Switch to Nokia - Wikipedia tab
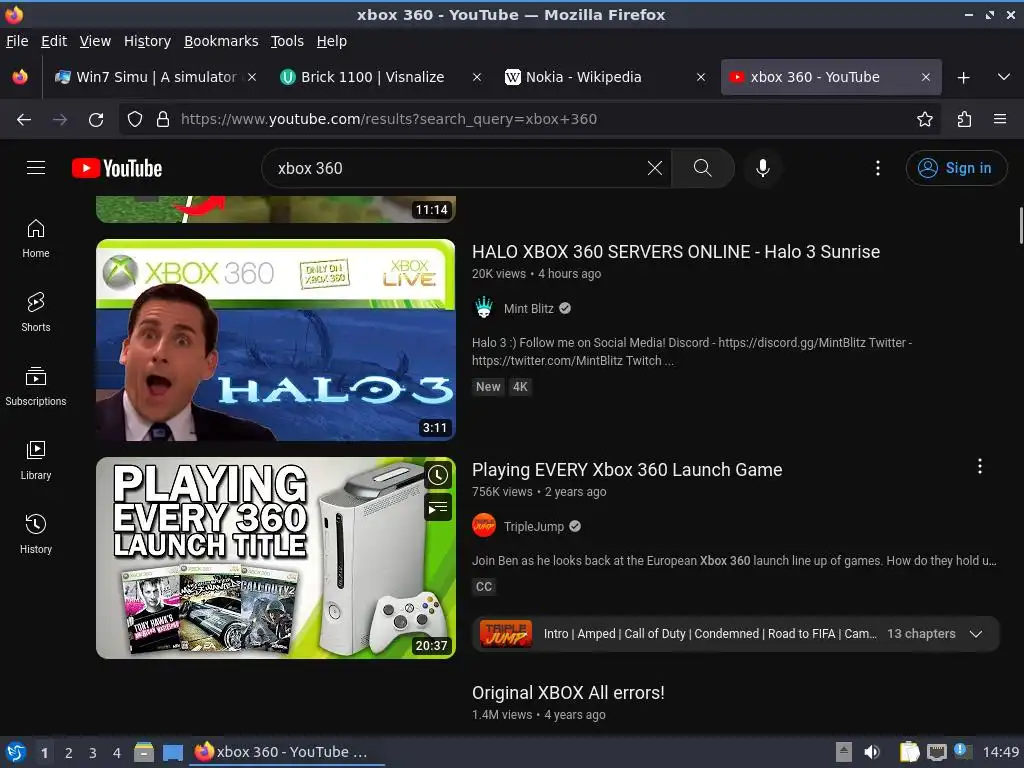 [607, 77]
